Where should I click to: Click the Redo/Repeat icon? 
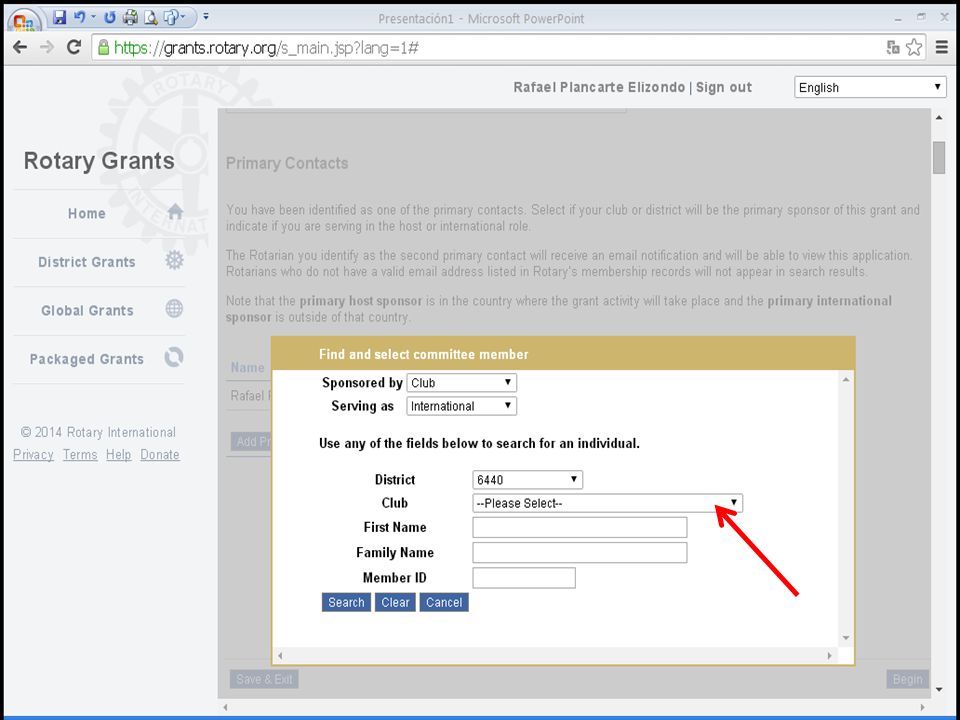click(x=110, y=17)
